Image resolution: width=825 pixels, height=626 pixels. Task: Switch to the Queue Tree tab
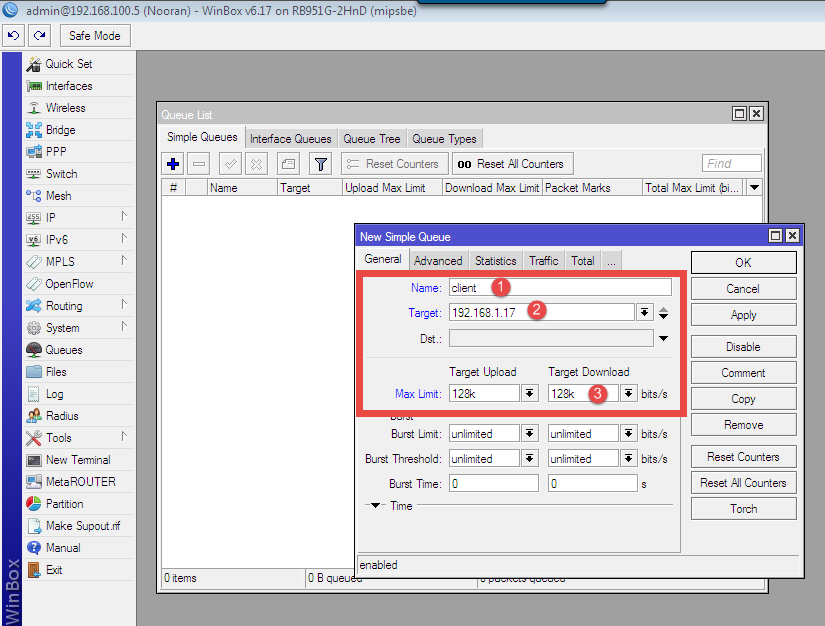click(x=371, y=139)
